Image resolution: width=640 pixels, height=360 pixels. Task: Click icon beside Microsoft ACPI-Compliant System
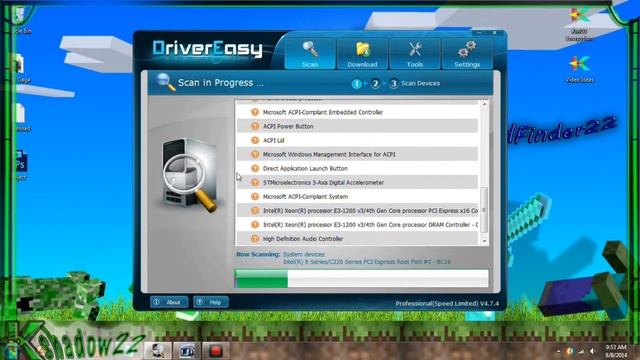[x=255, y=196]
